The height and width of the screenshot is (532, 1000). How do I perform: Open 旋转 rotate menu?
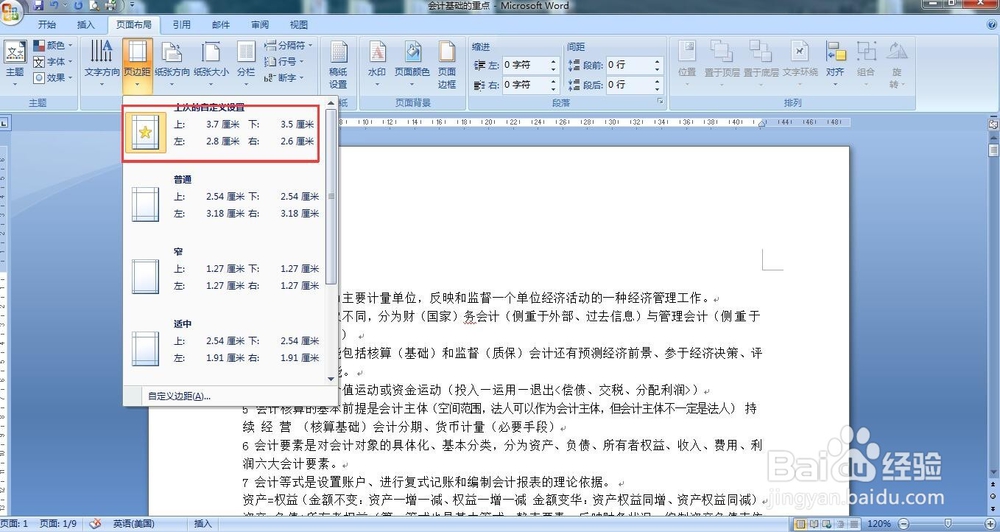pos(896,65)
